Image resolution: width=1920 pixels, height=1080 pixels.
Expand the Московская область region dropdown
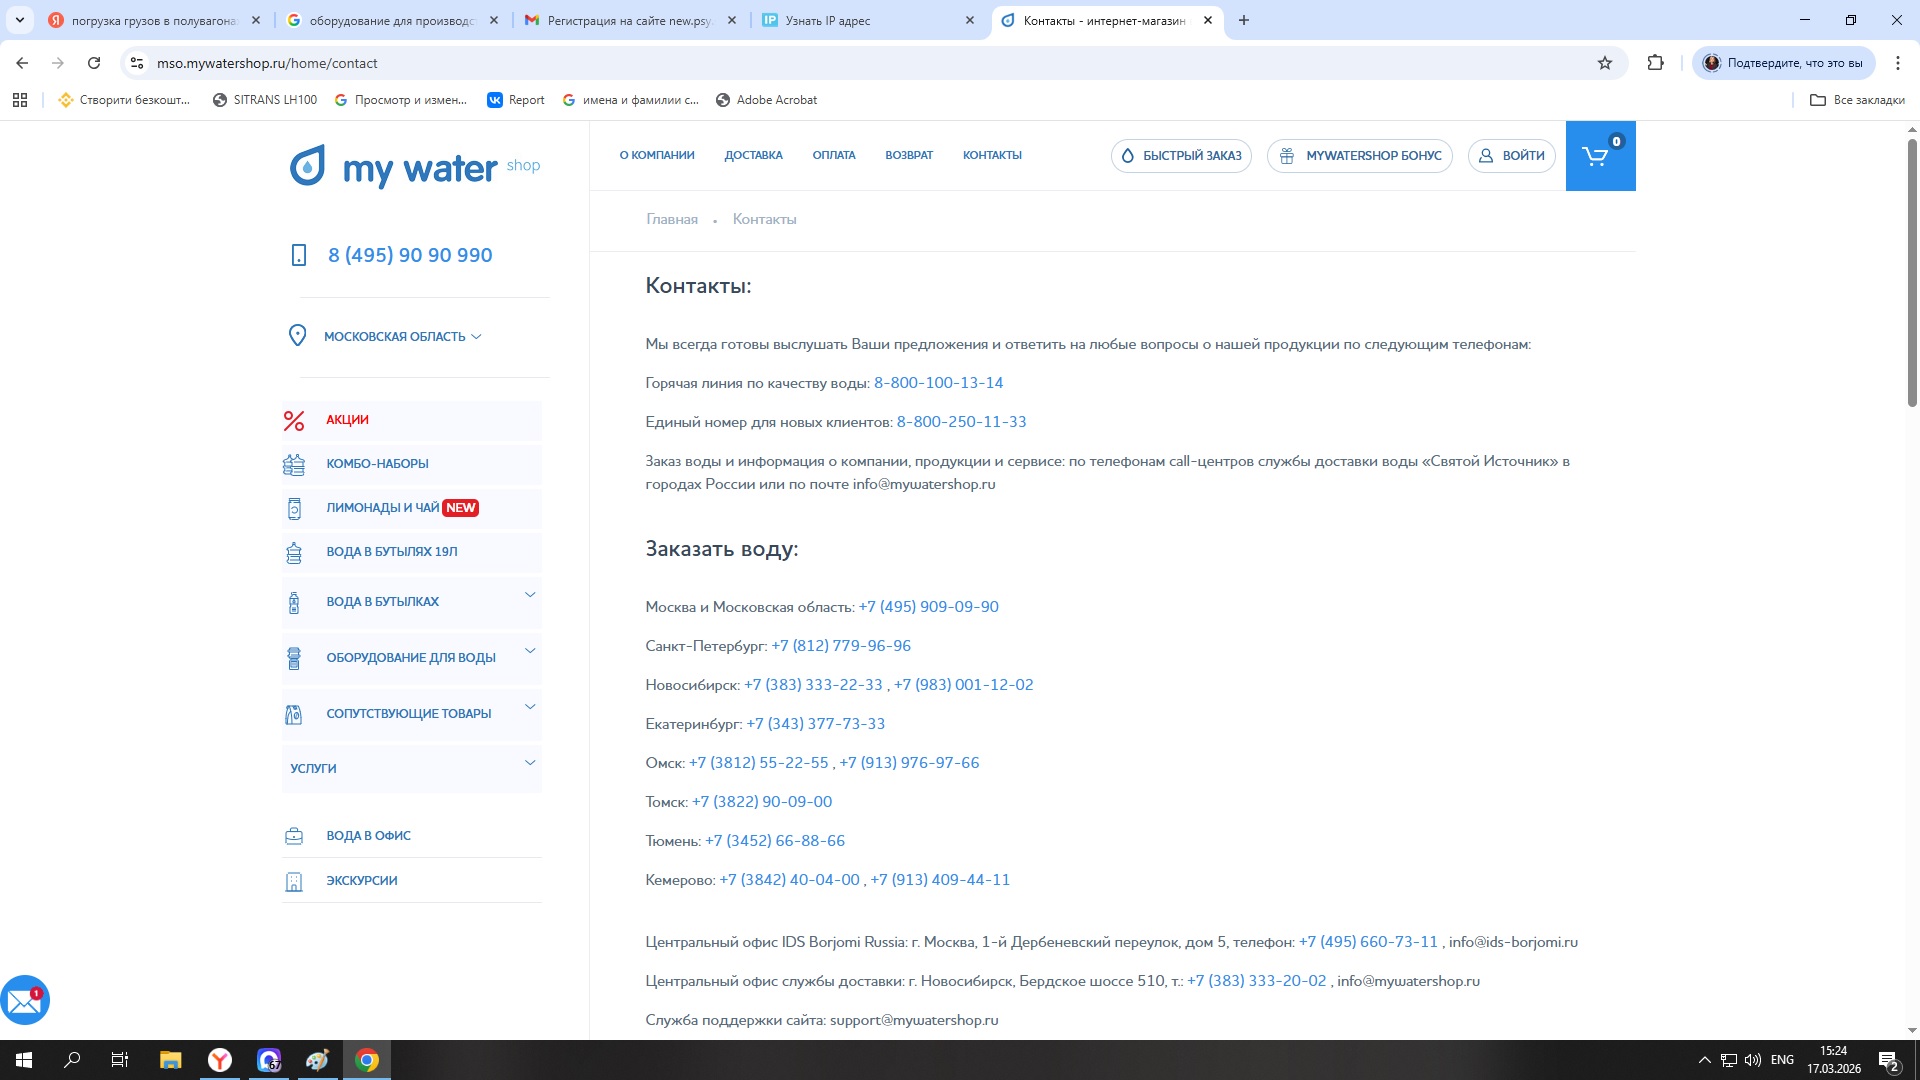pyautogui.click(x=402, y=337)
